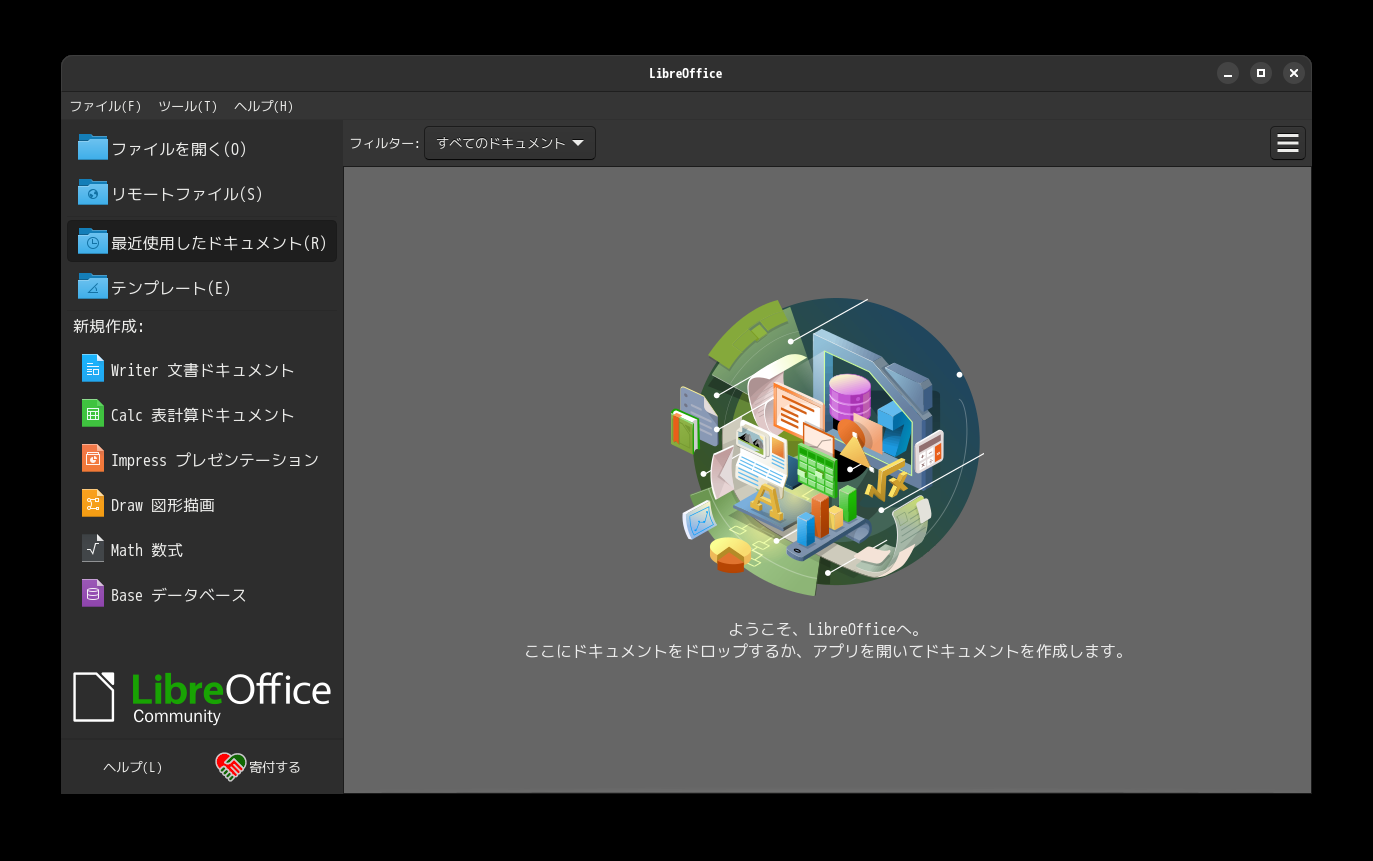1373x861 pixels.
Task: Create a new Writer 文書ドキュメント
Action: (x=202, y=369)
